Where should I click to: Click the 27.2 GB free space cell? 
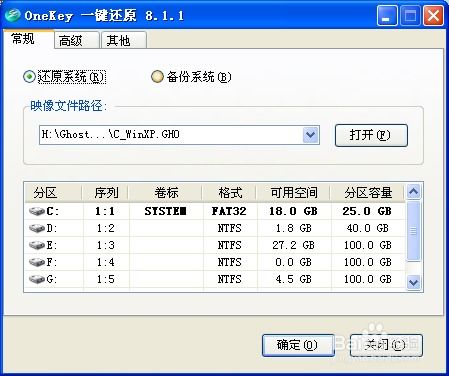[x=293, y=245]
